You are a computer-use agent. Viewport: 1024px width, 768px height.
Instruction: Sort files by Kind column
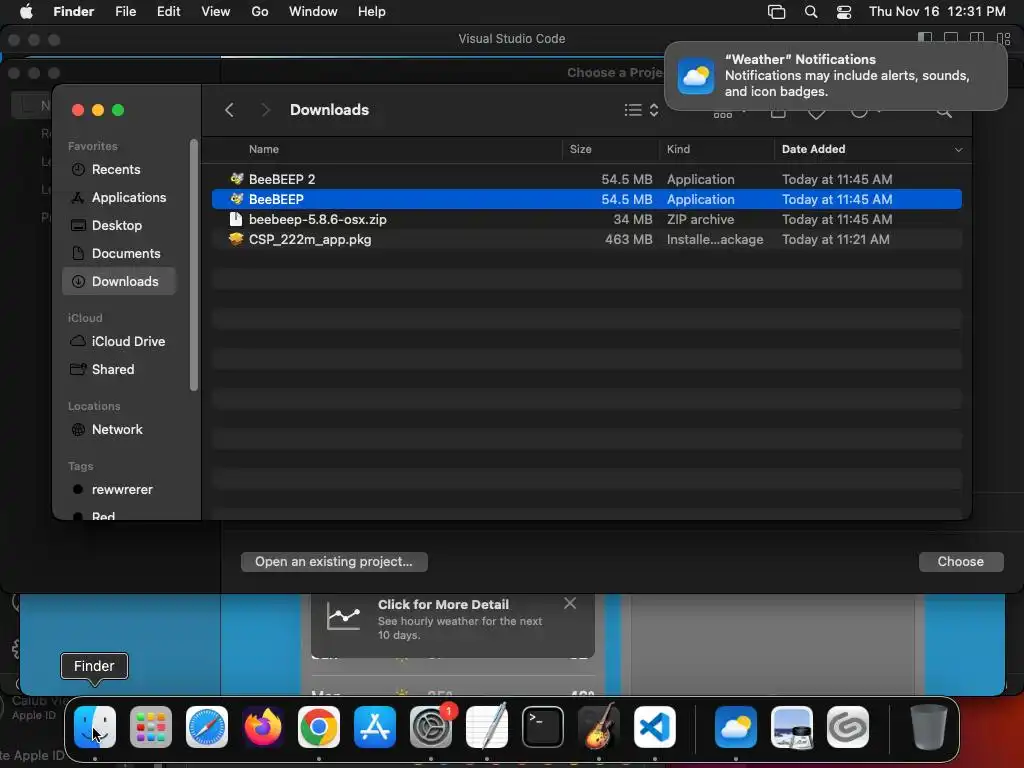click(x=678, y=150)
